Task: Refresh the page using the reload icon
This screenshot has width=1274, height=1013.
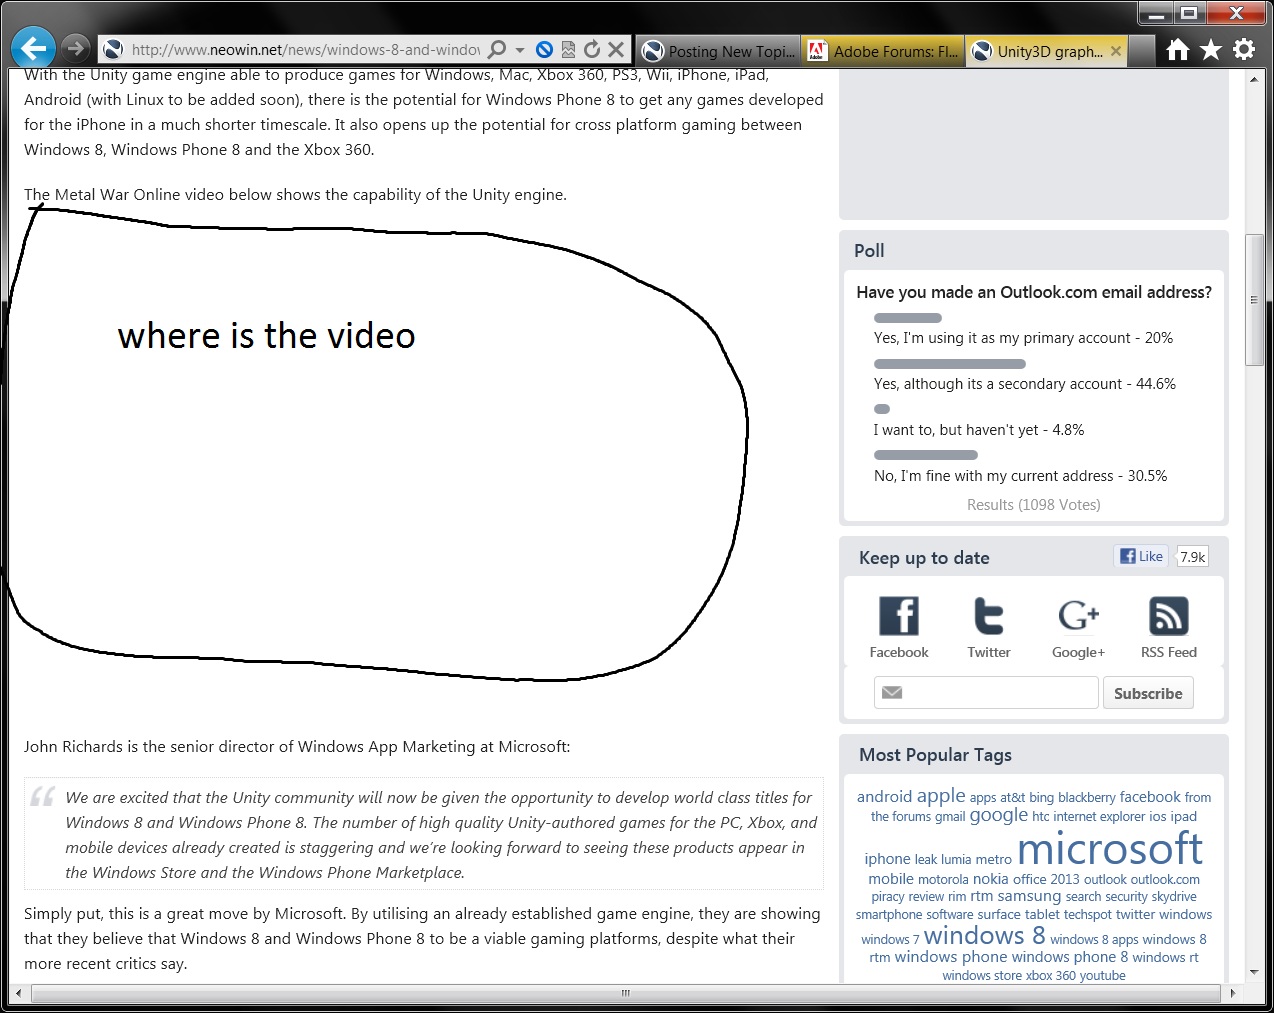Action: pyautogui.click(x=591, y=49)
